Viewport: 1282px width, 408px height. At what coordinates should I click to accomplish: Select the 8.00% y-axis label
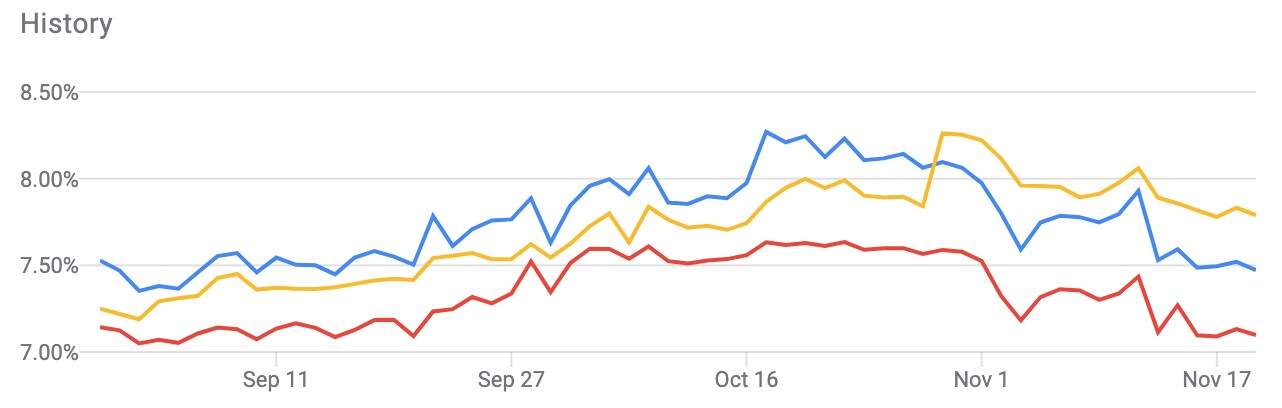coord(50,180)
